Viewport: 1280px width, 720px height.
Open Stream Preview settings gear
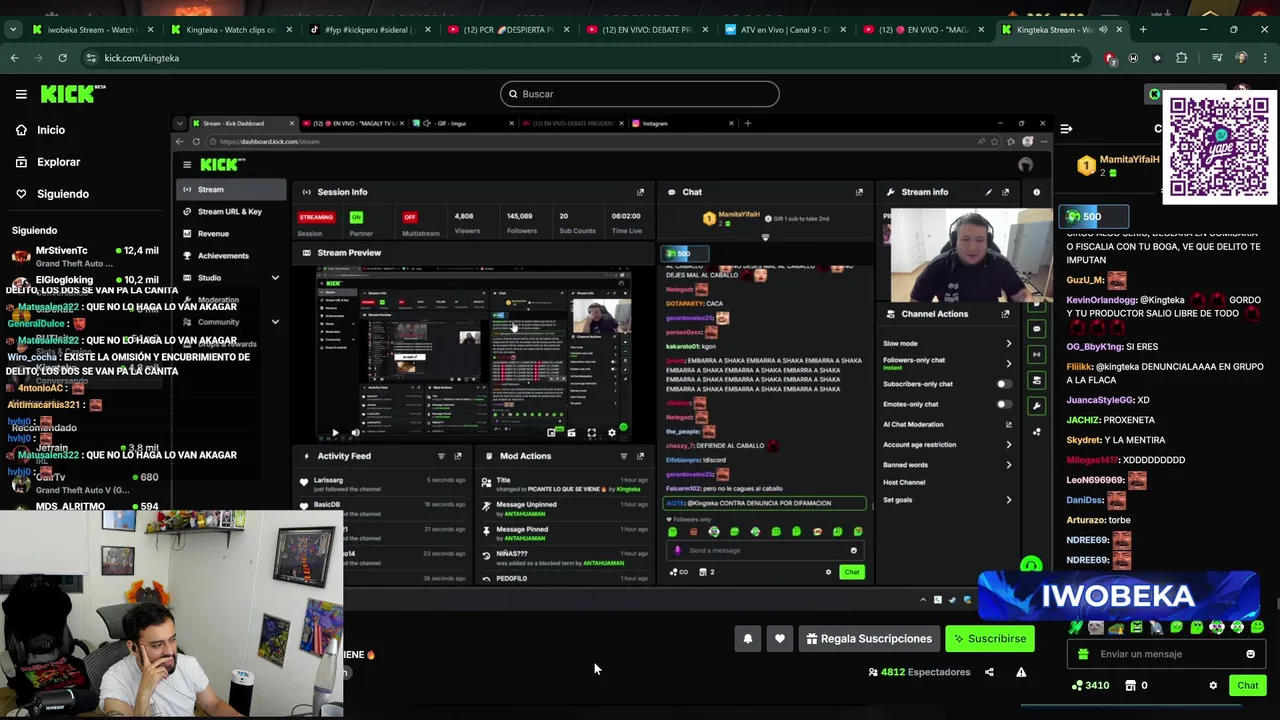tap(612, 433)
